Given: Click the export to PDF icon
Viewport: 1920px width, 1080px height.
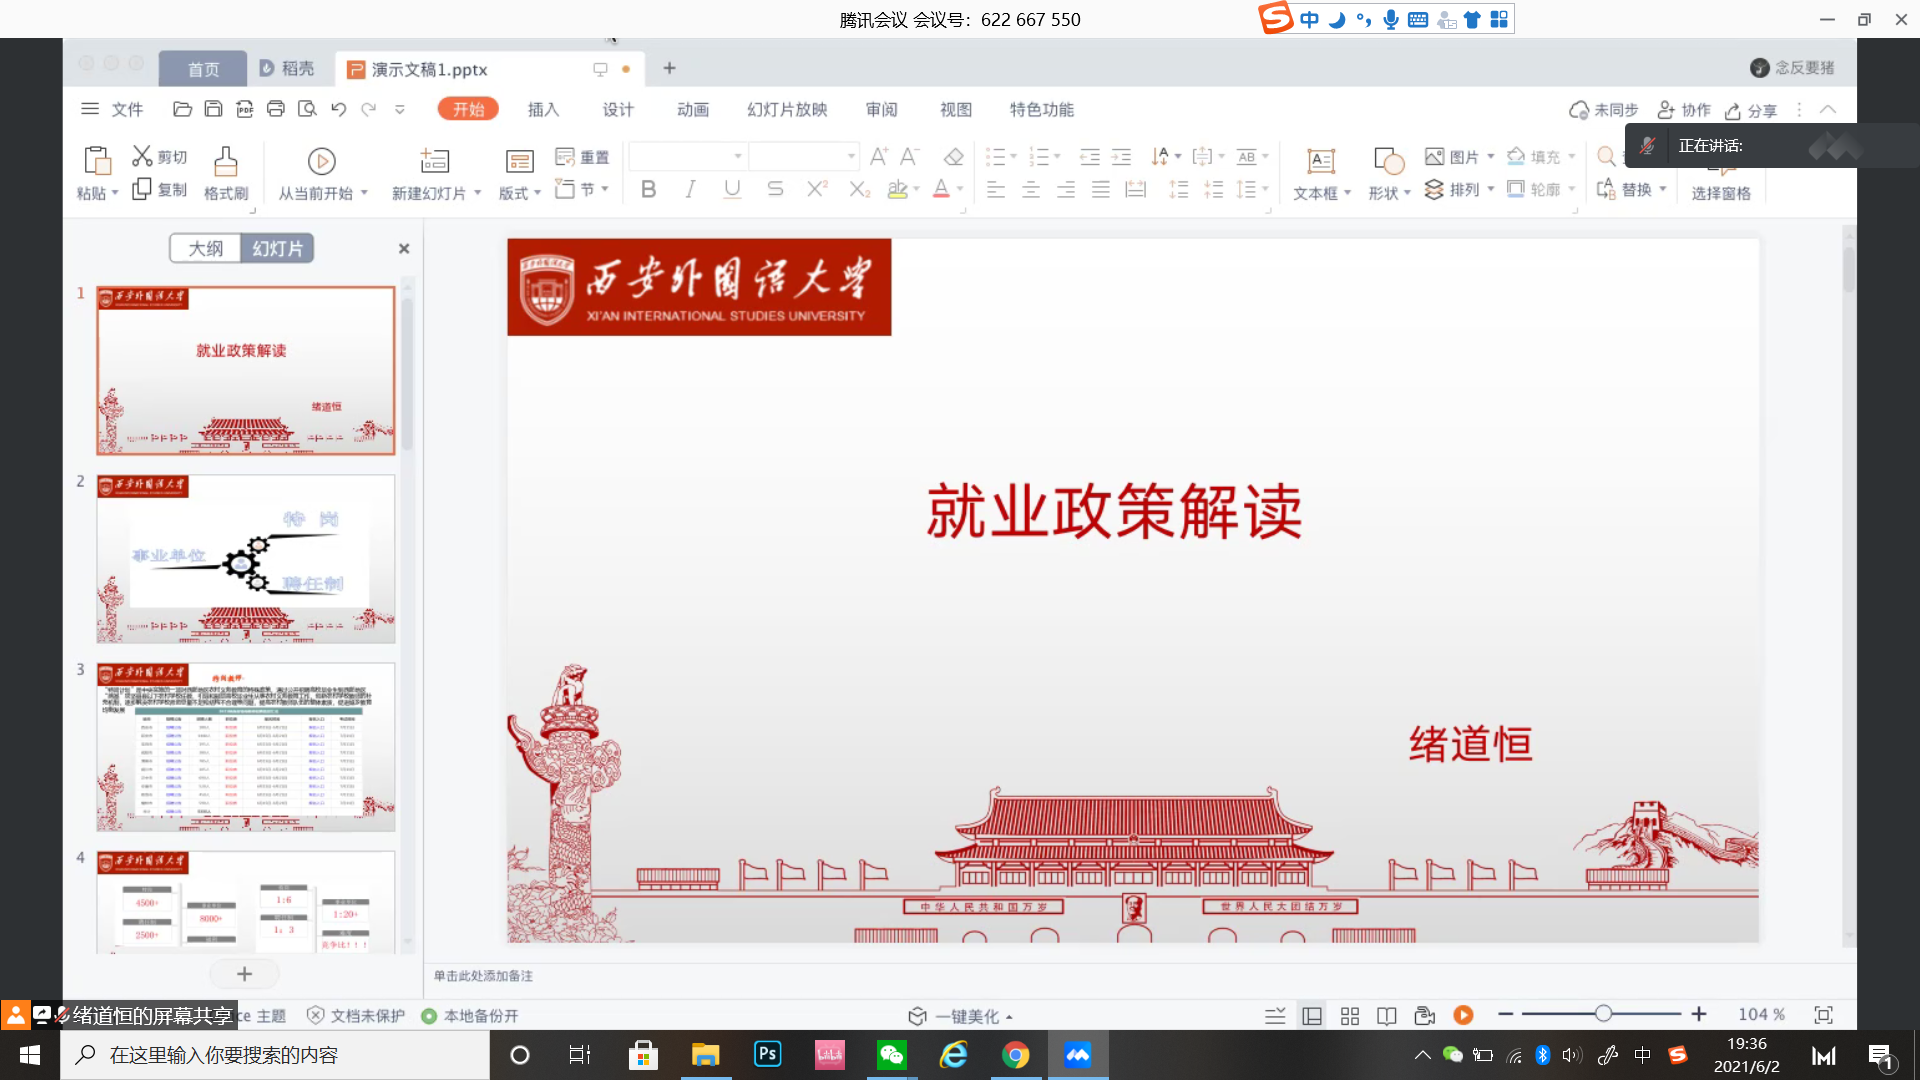Looking at the screenshot, I should click(244, 109).
